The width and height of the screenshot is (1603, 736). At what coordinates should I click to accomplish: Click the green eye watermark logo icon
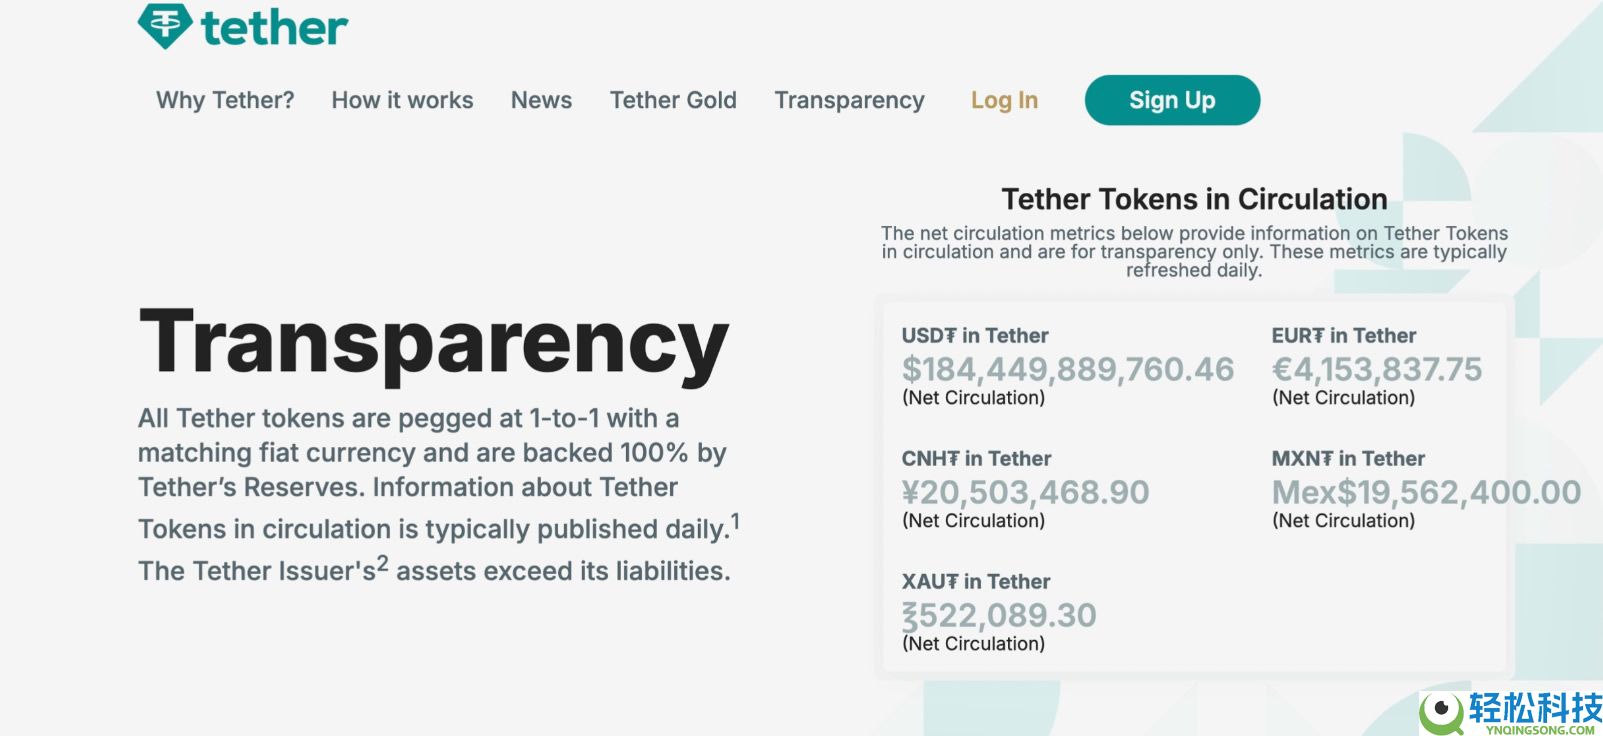[1442, 711]
